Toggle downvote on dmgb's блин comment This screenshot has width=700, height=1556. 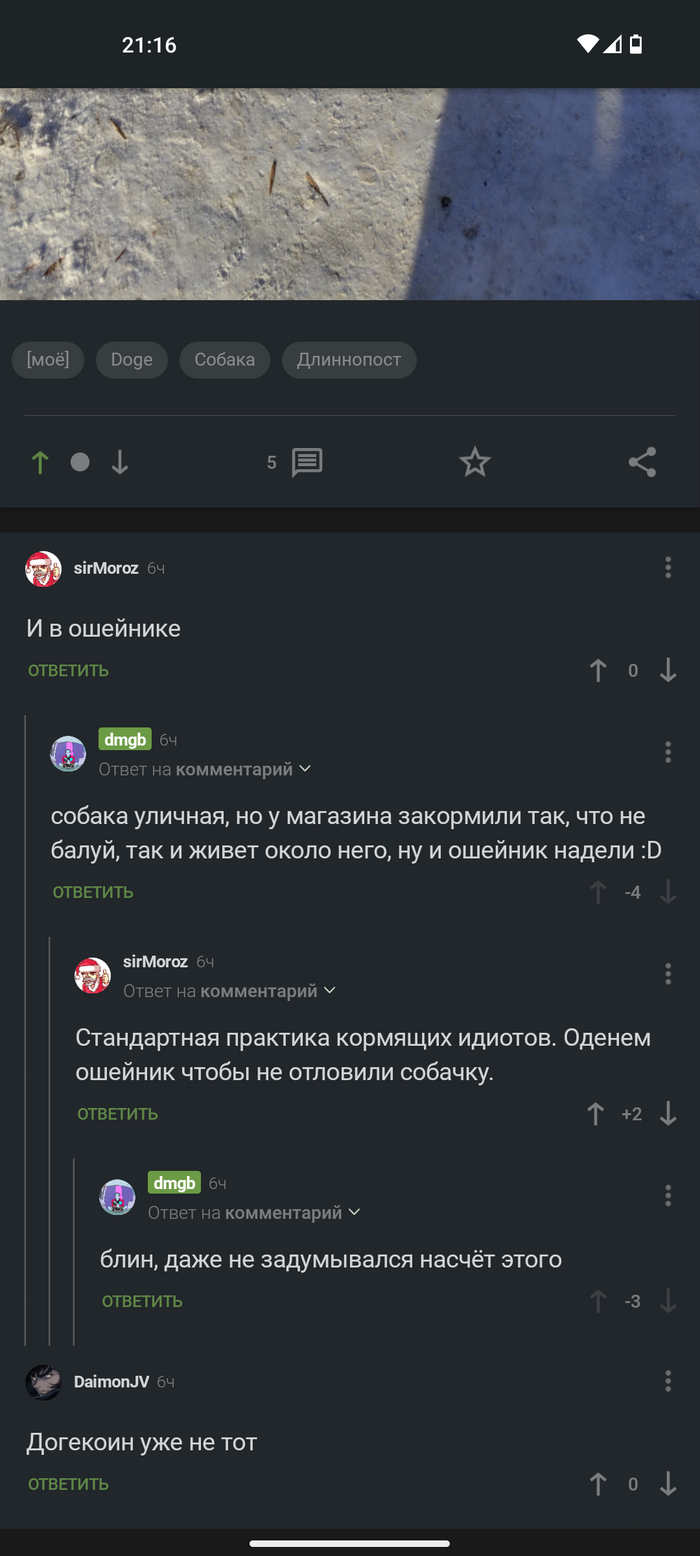point(670,1301)
